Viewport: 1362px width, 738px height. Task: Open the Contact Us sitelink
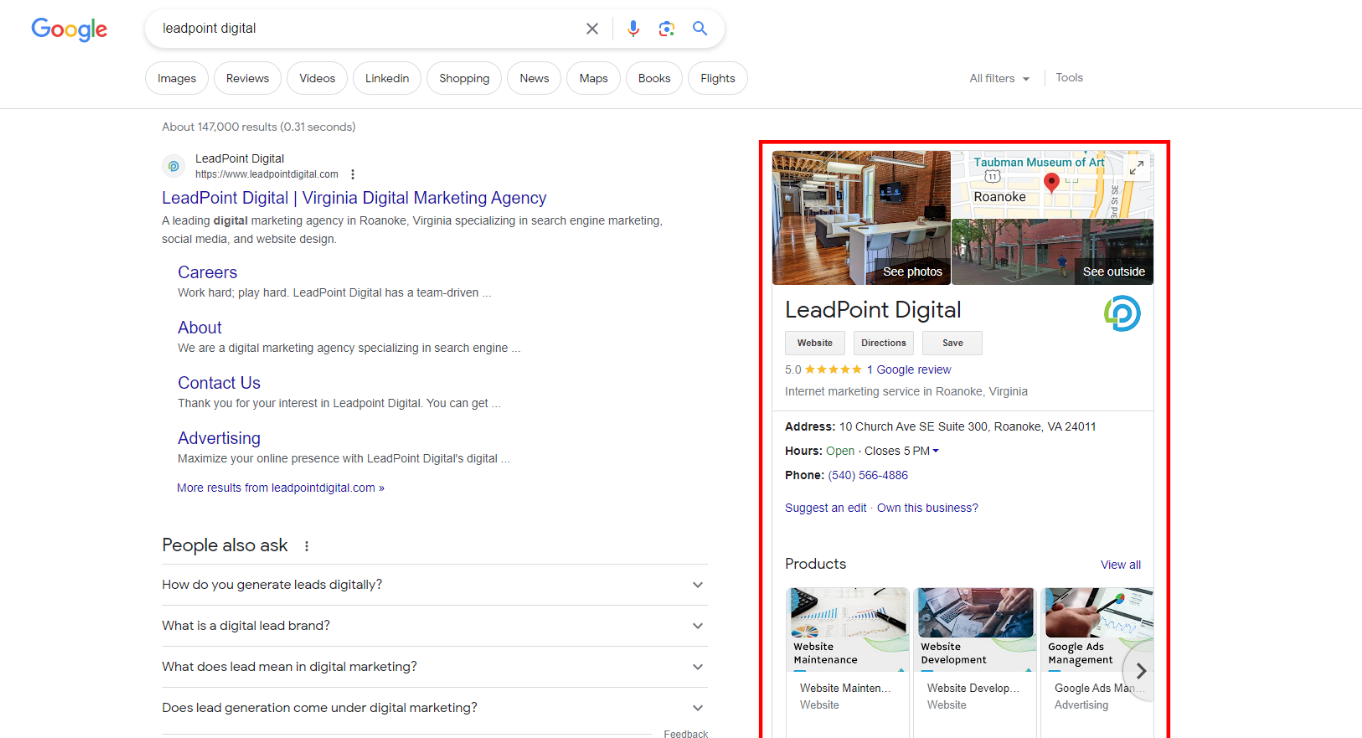point(219,383)
